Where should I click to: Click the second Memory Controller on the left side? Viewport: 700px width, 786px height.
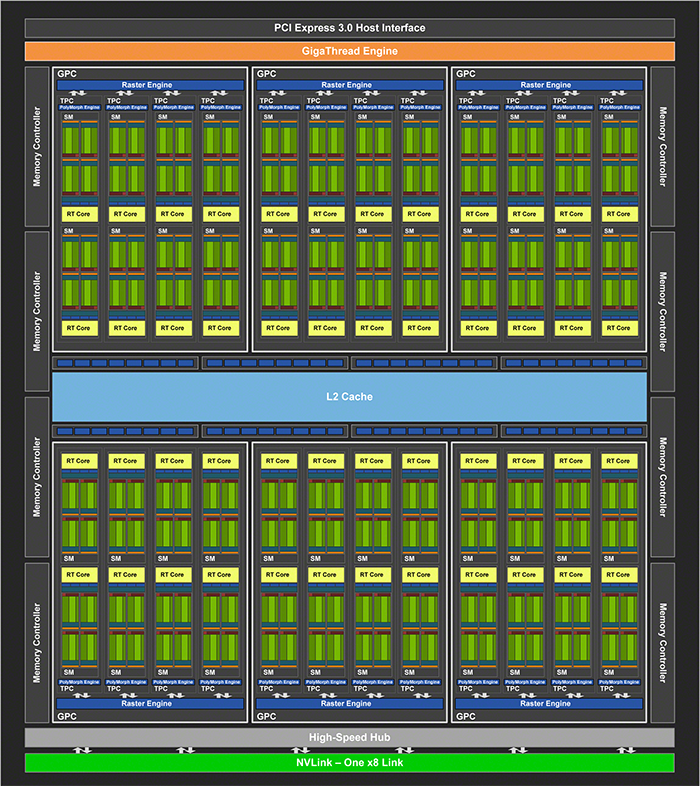coord(37,311)
